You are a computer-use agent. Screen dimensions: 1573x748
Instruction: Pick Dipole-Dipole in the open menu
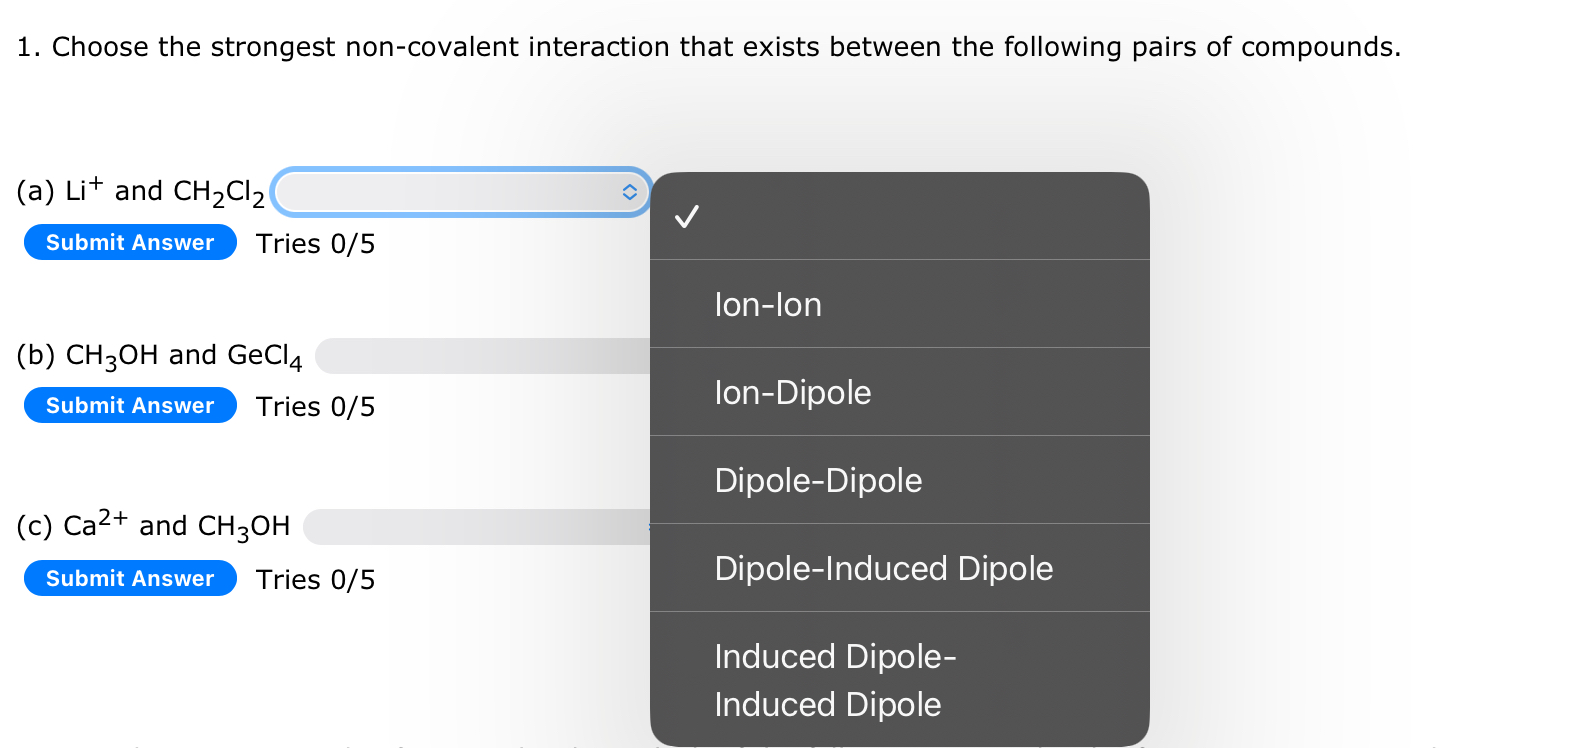(818, 481)
